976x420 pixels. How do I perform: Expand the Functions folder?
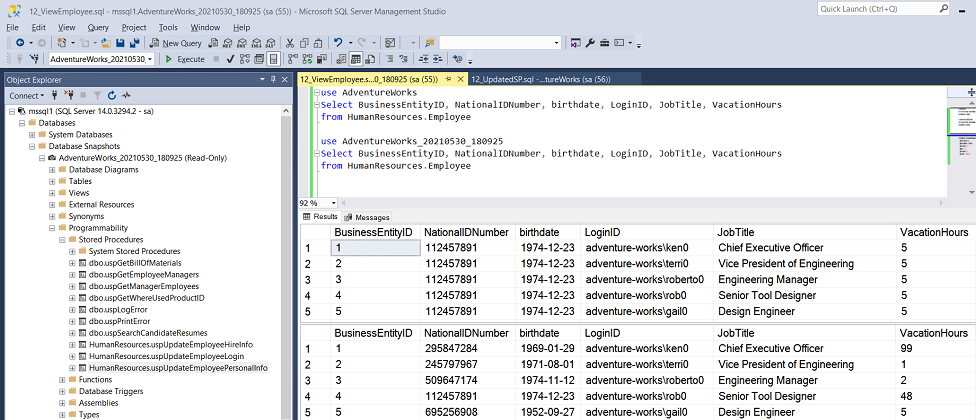click(62, 380)
